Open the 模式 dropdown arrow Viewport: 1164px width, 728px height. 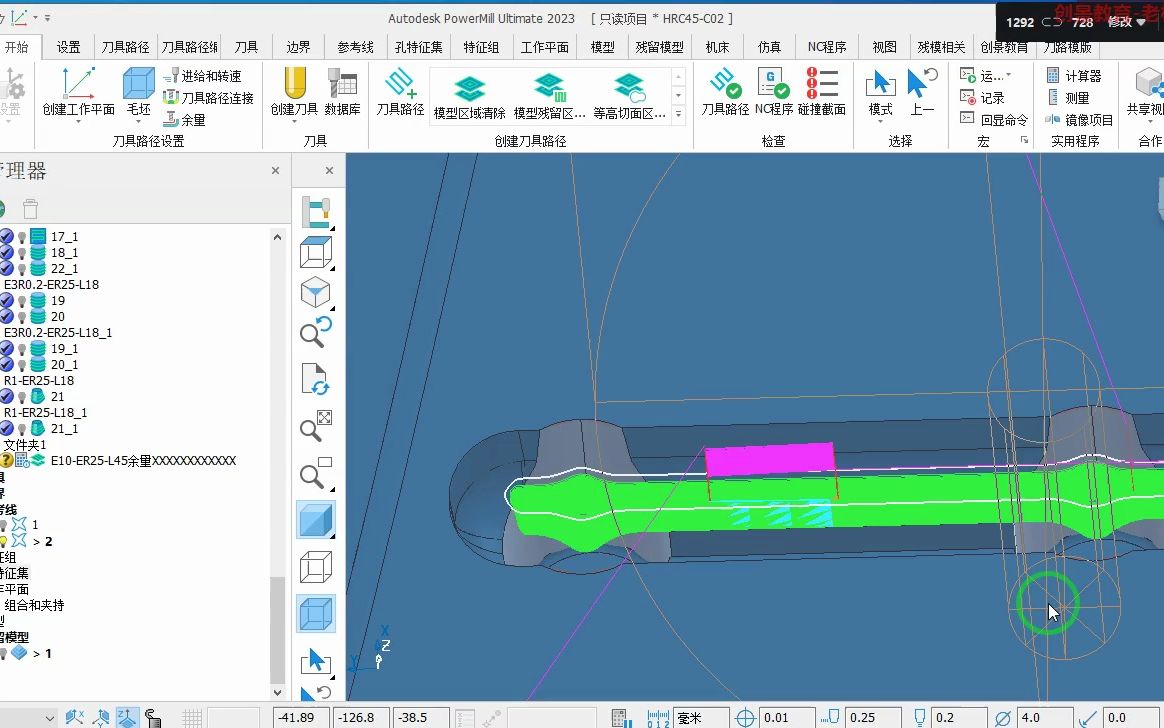tap(880, 122)
